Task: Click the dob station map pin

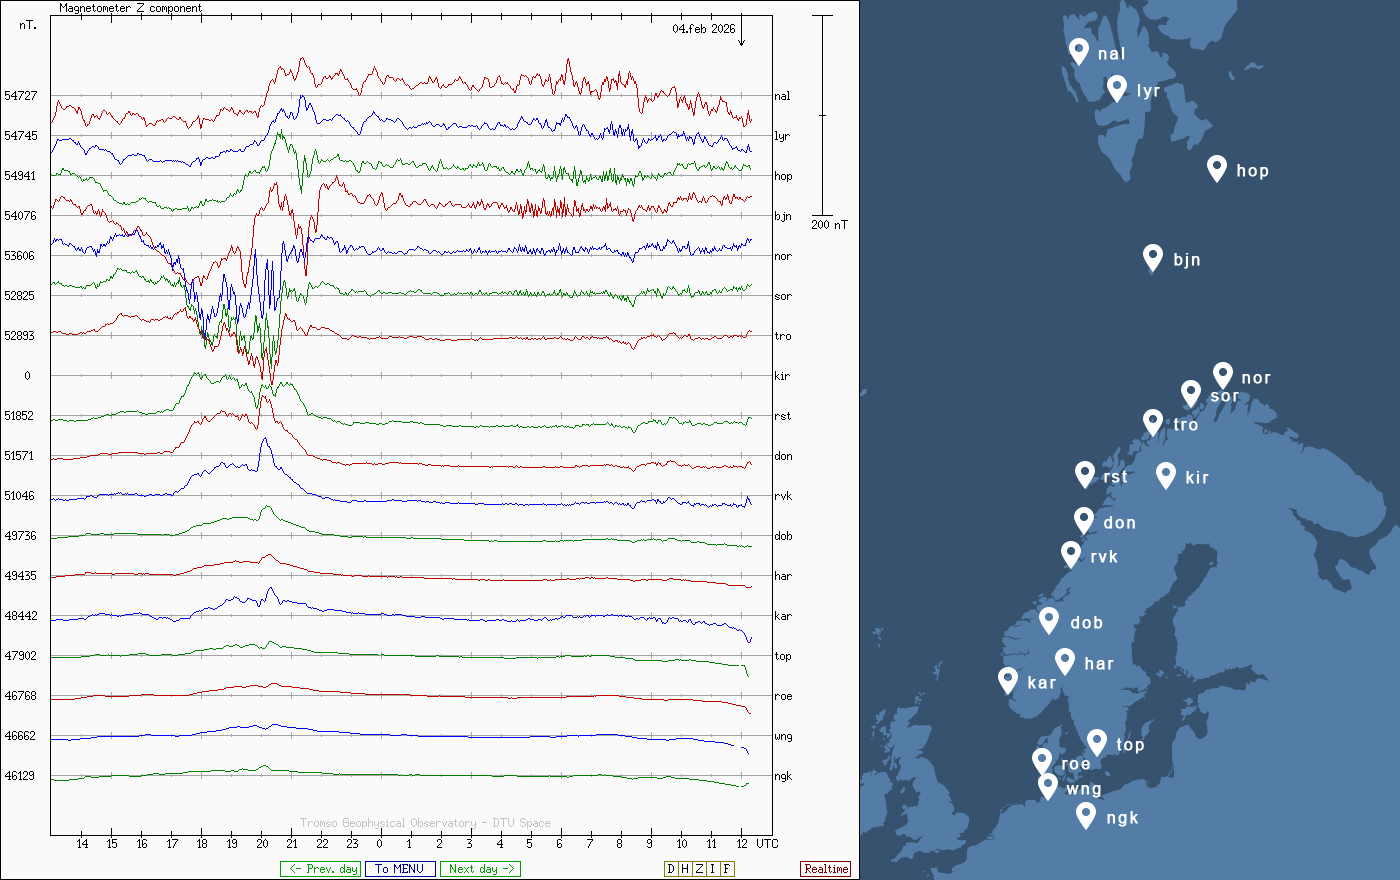Action: tap(1049, 620)
